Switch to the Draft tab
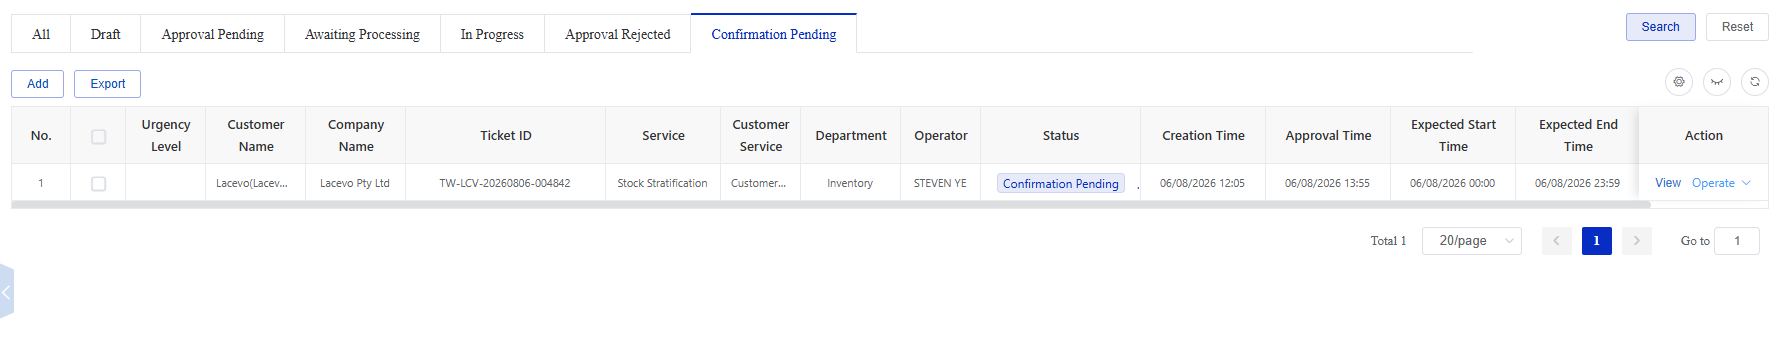1772x362 pixels. click(x=106, y=34)
